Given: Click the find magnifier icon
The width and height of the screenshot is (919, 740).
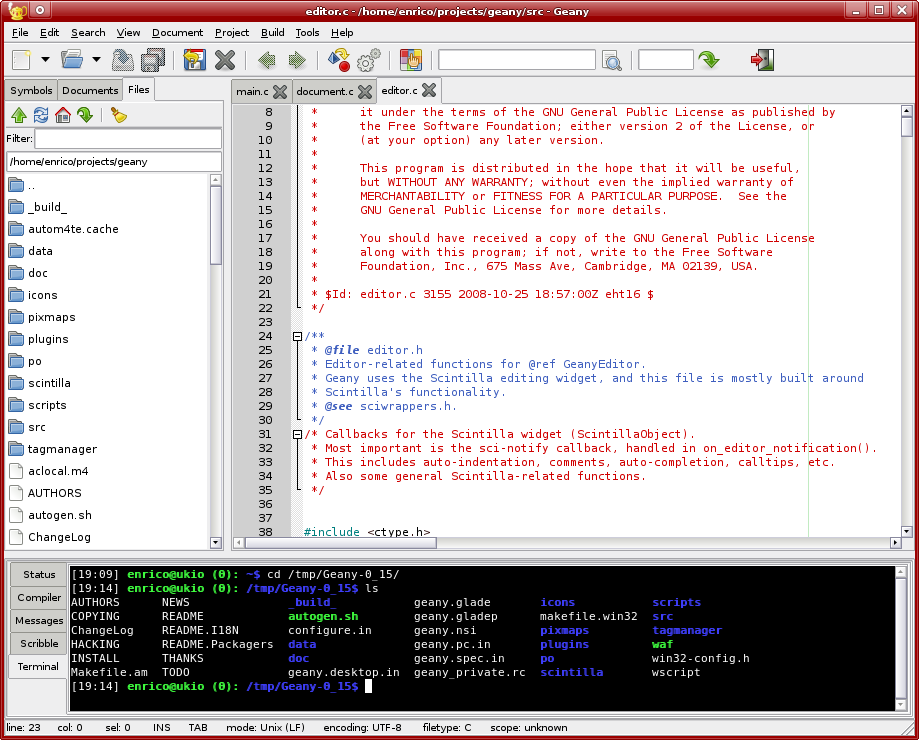Looking at the screenshot, I should point(612,60).
